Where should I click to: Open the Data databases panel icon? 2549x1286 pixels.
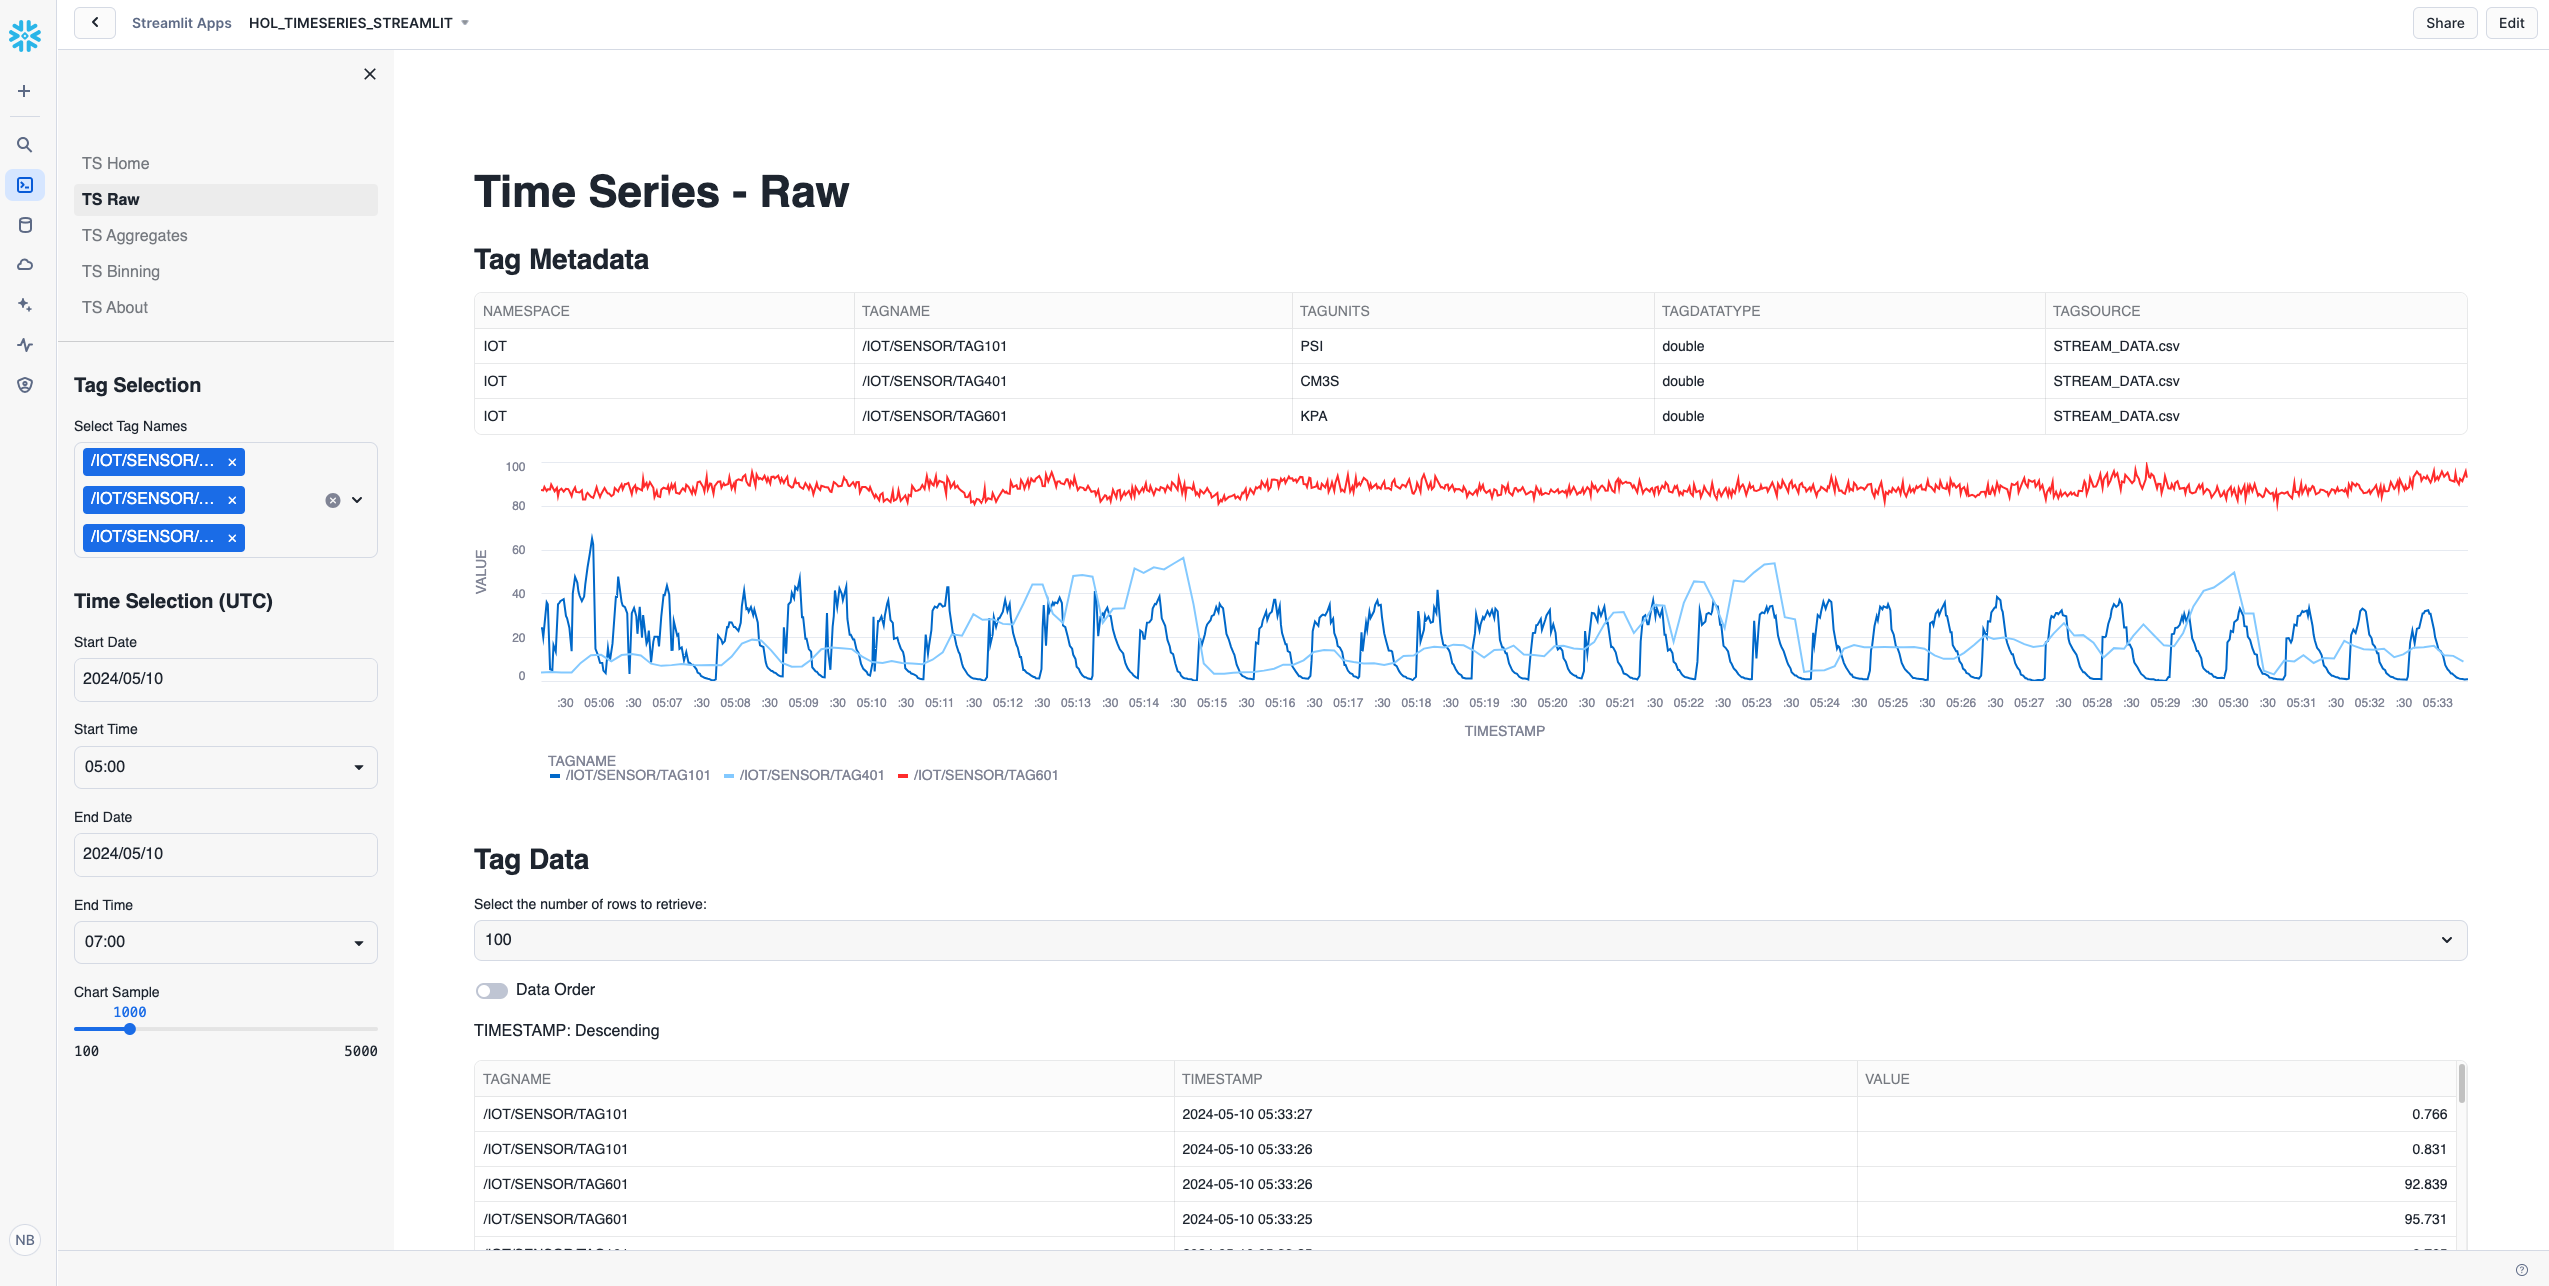click(24, 224)
